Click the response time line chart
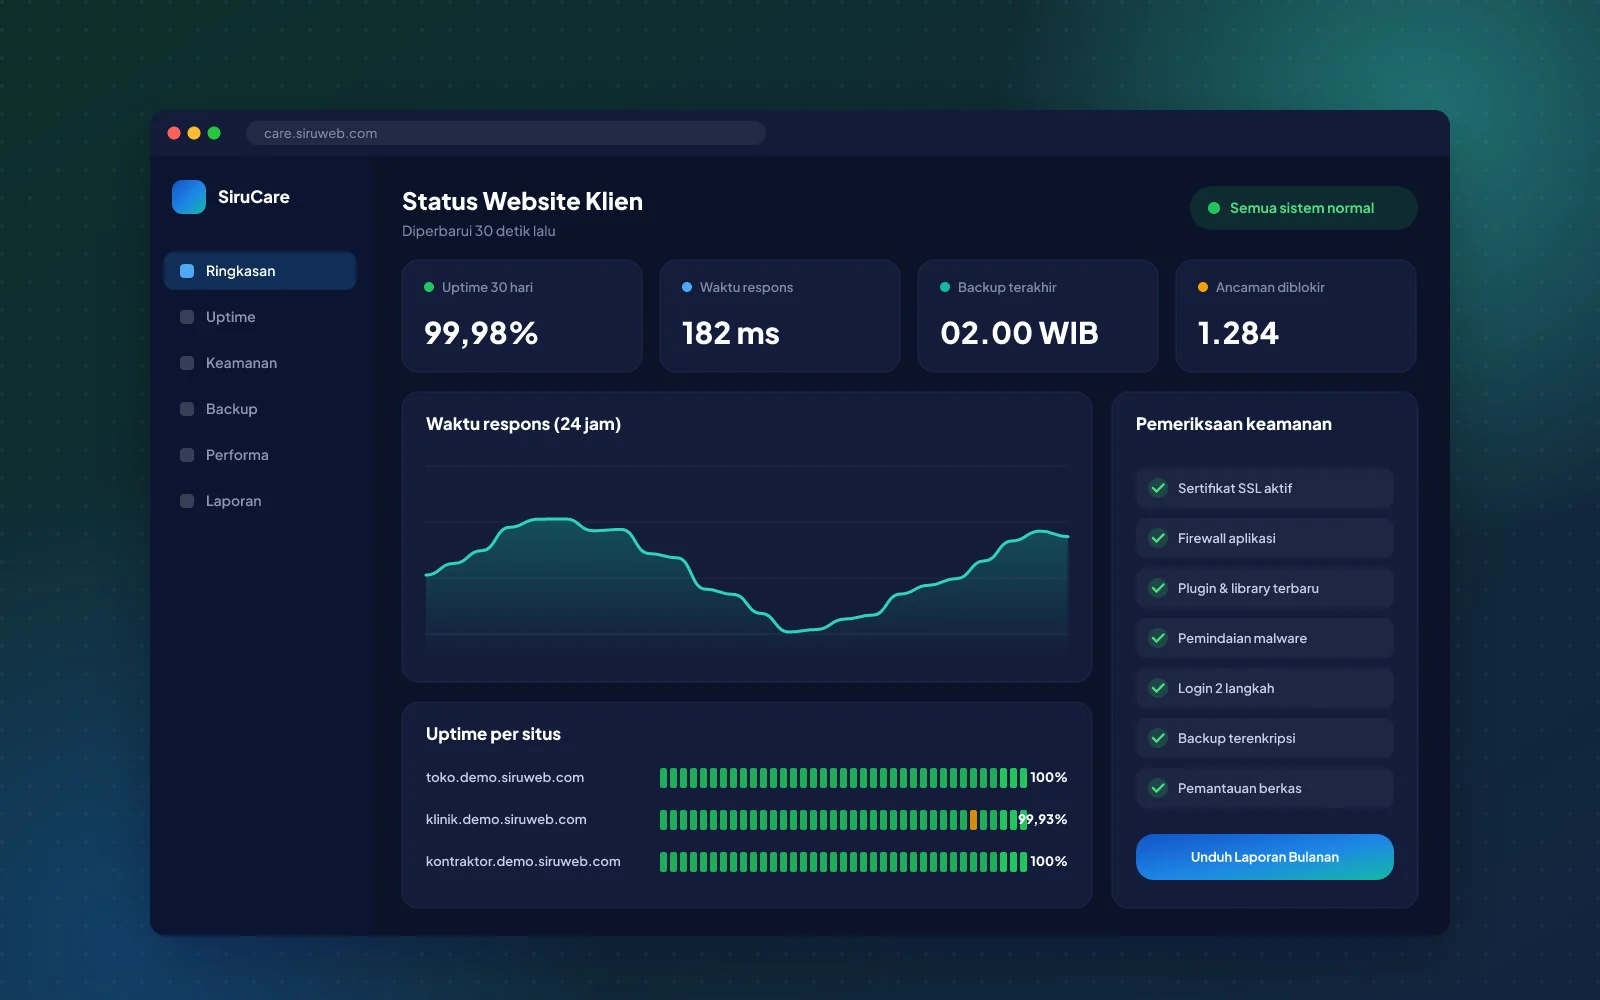The width and height of the screenshot is (1600, 1000). tap(747, 575)
